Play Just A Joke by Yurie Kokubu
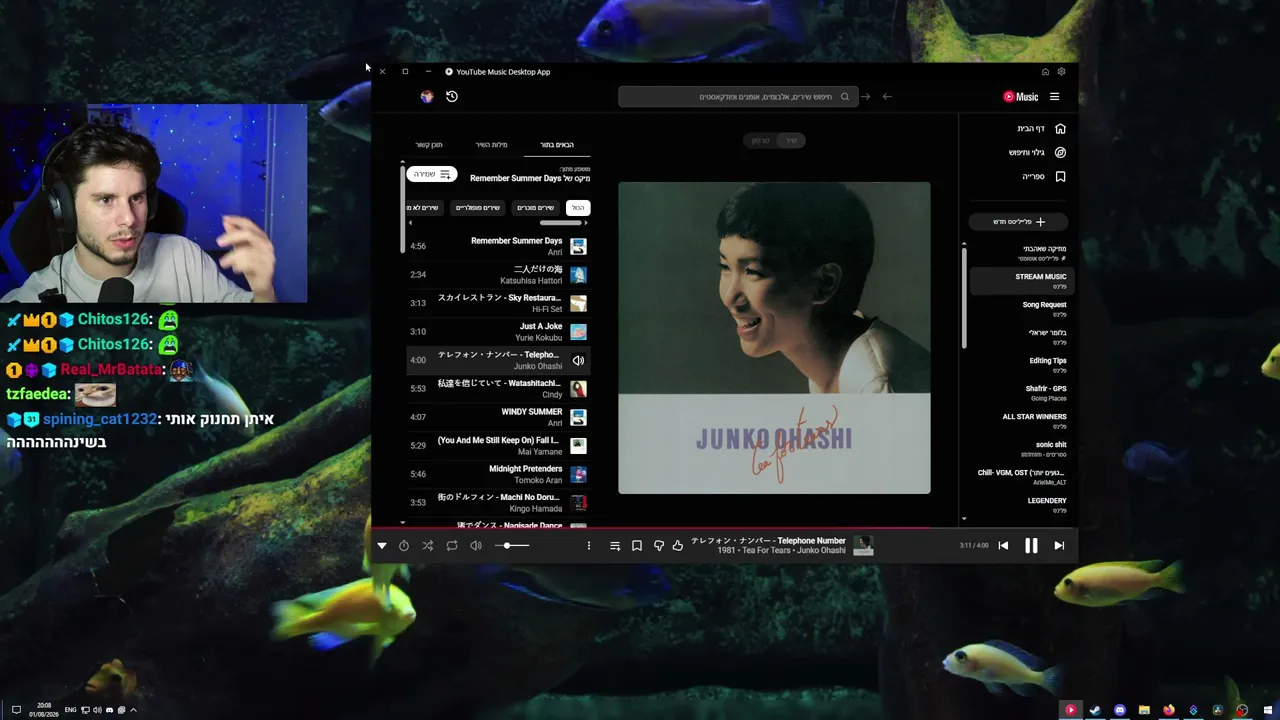Image resolution: width=1280 pixels, height=720 pixels. 498,332
